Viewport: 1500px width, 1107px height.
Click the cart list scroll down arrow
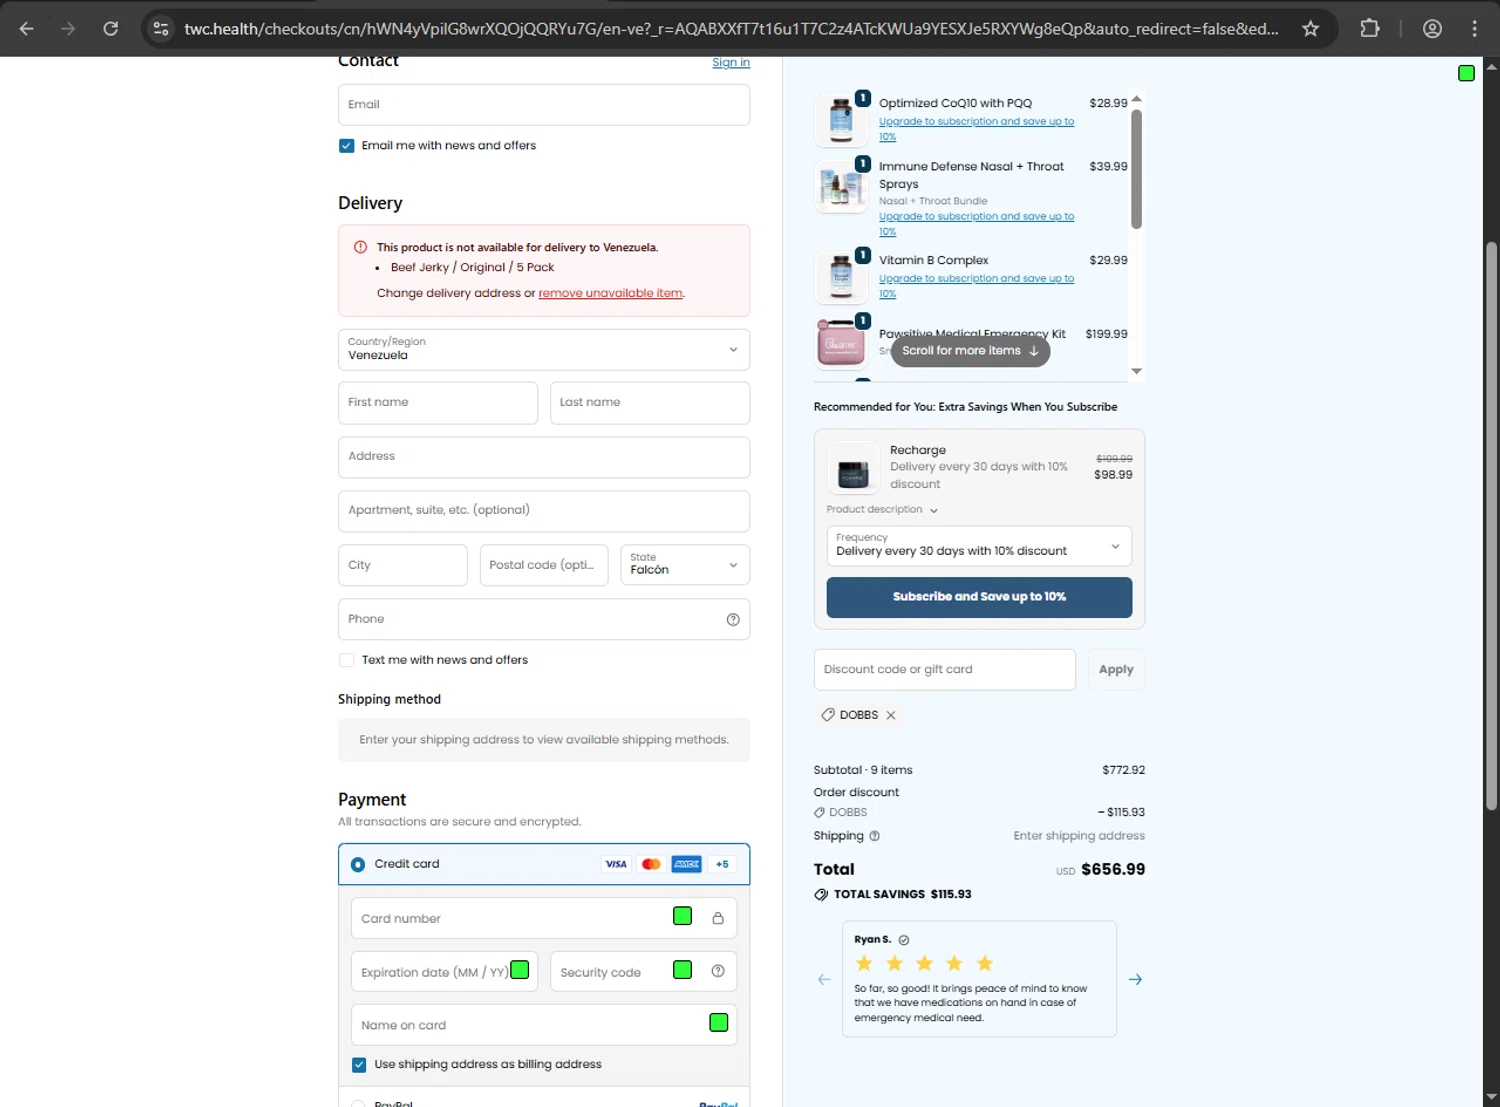click(1136, 371)
